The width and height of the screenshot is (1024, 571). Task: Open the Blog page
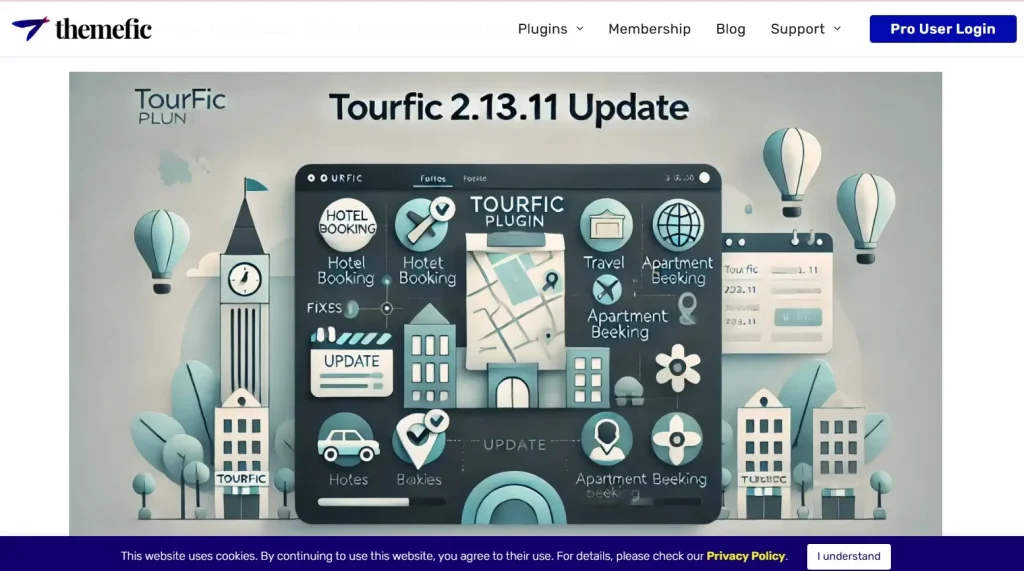coord(730,29)
